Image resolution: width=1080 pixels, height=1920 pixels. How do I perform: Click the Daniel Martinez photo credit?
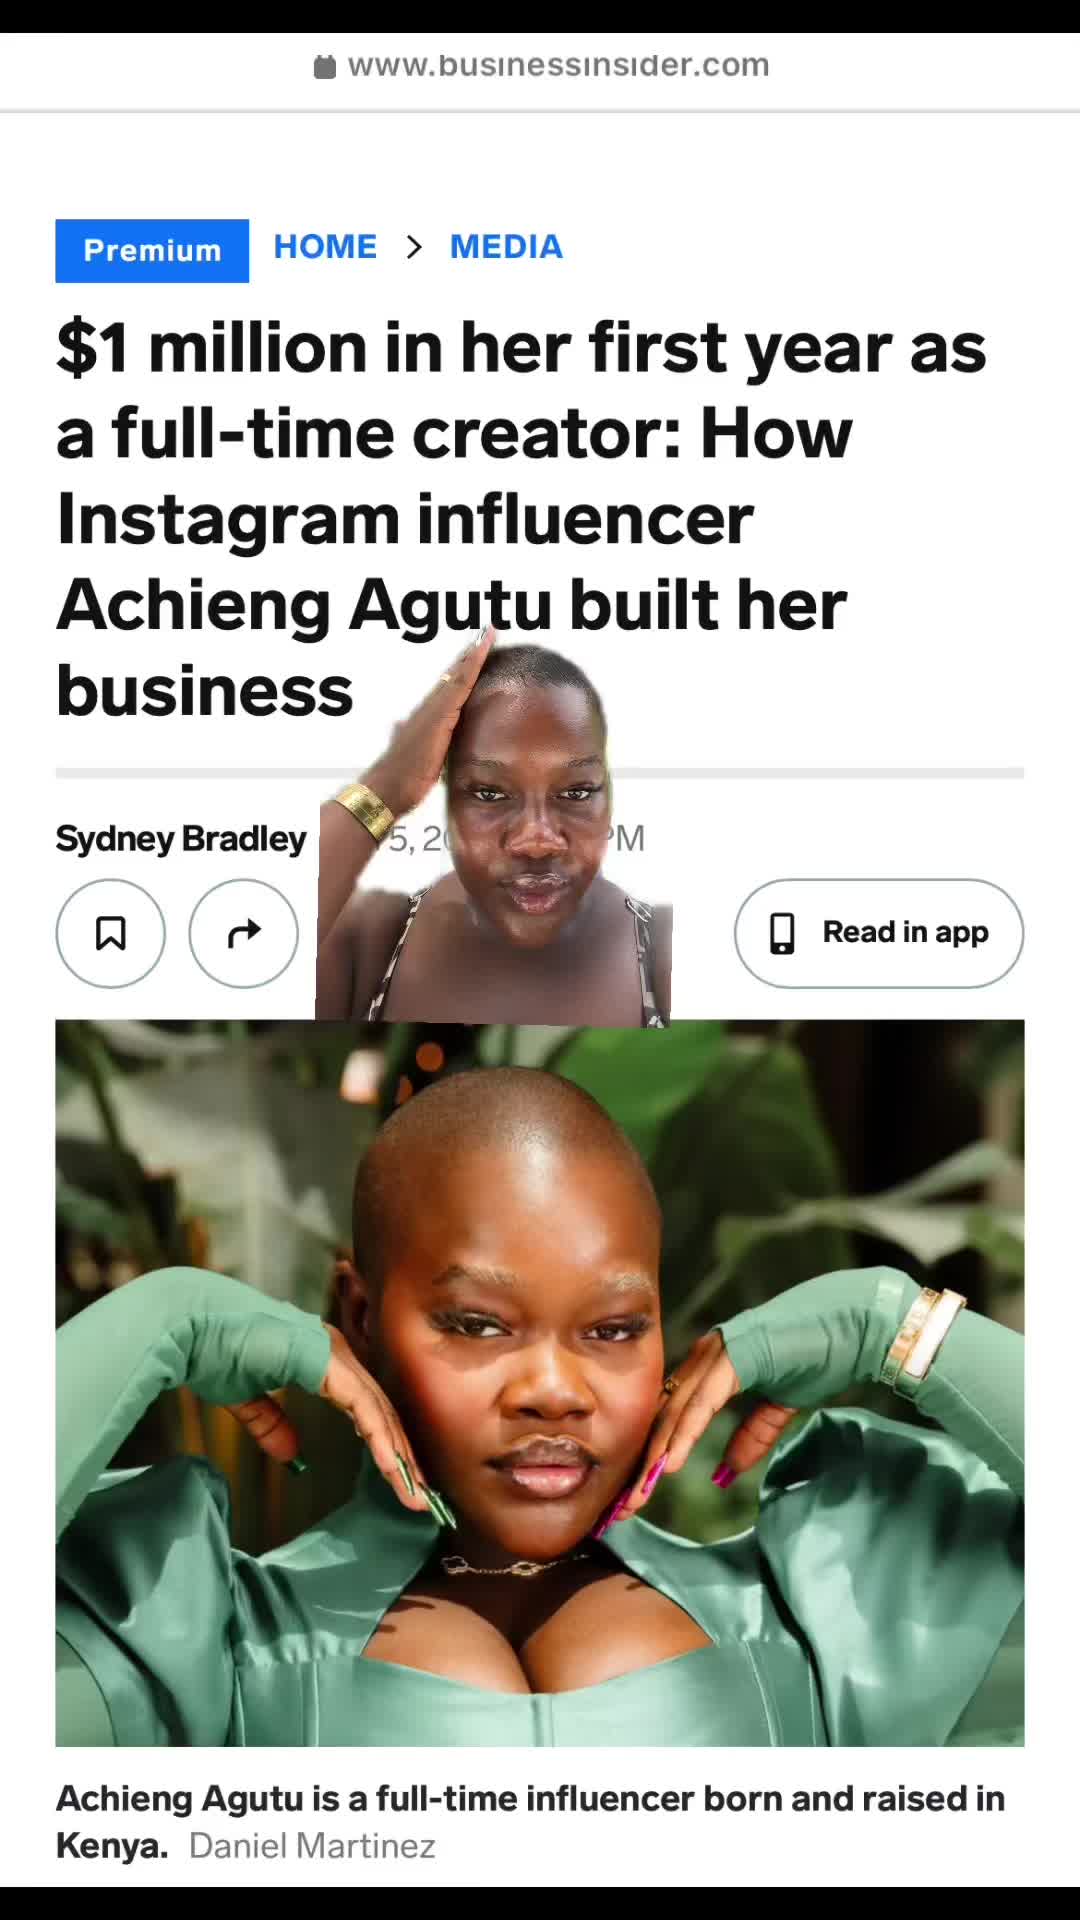tap(312, 1845)
